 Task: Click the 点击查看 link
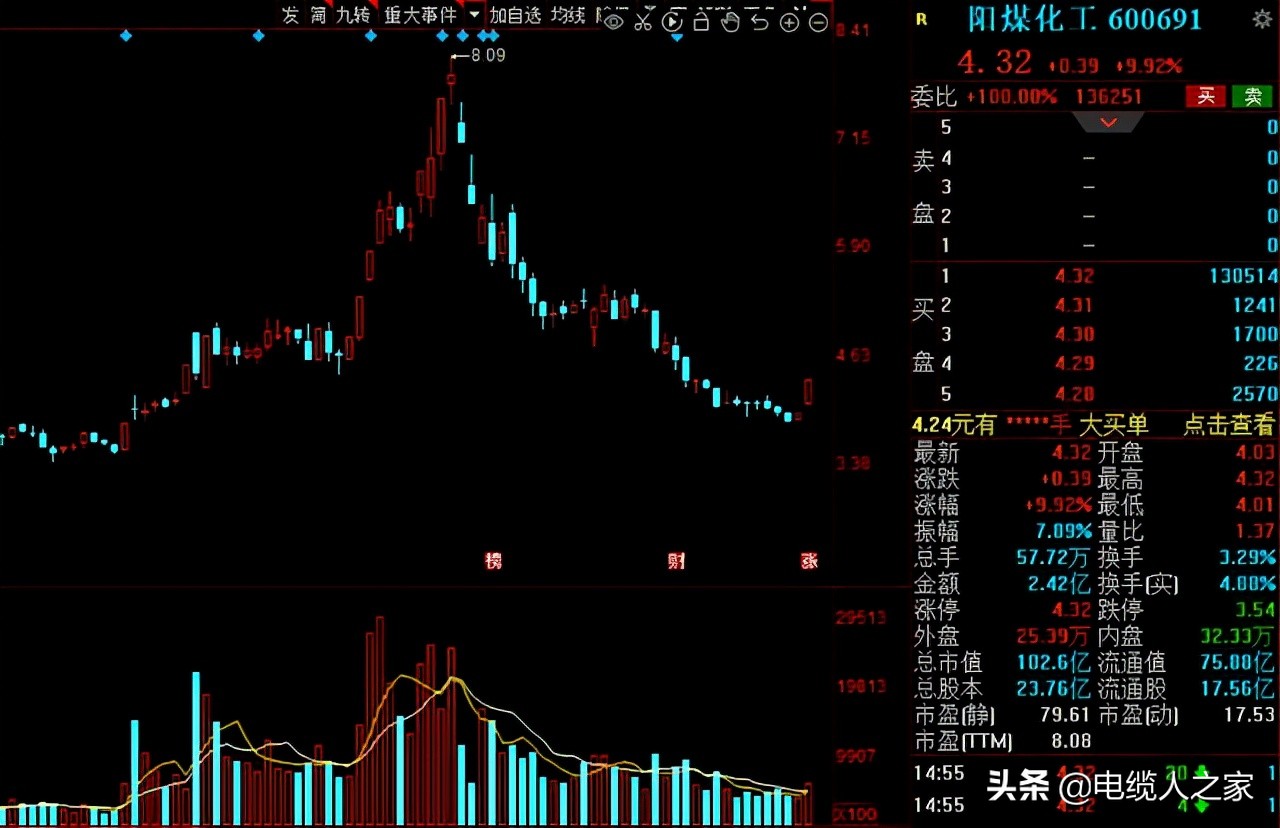click(x=1229, y=424)
